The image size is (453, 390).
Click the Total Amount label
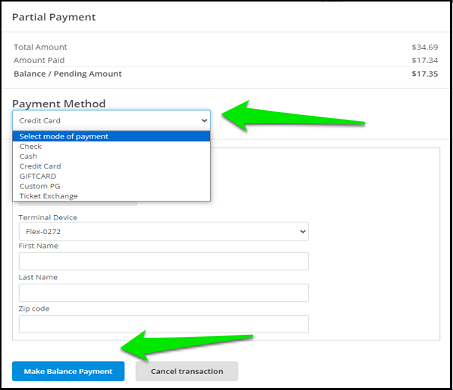pyautogui.click(x=40, y=47)
